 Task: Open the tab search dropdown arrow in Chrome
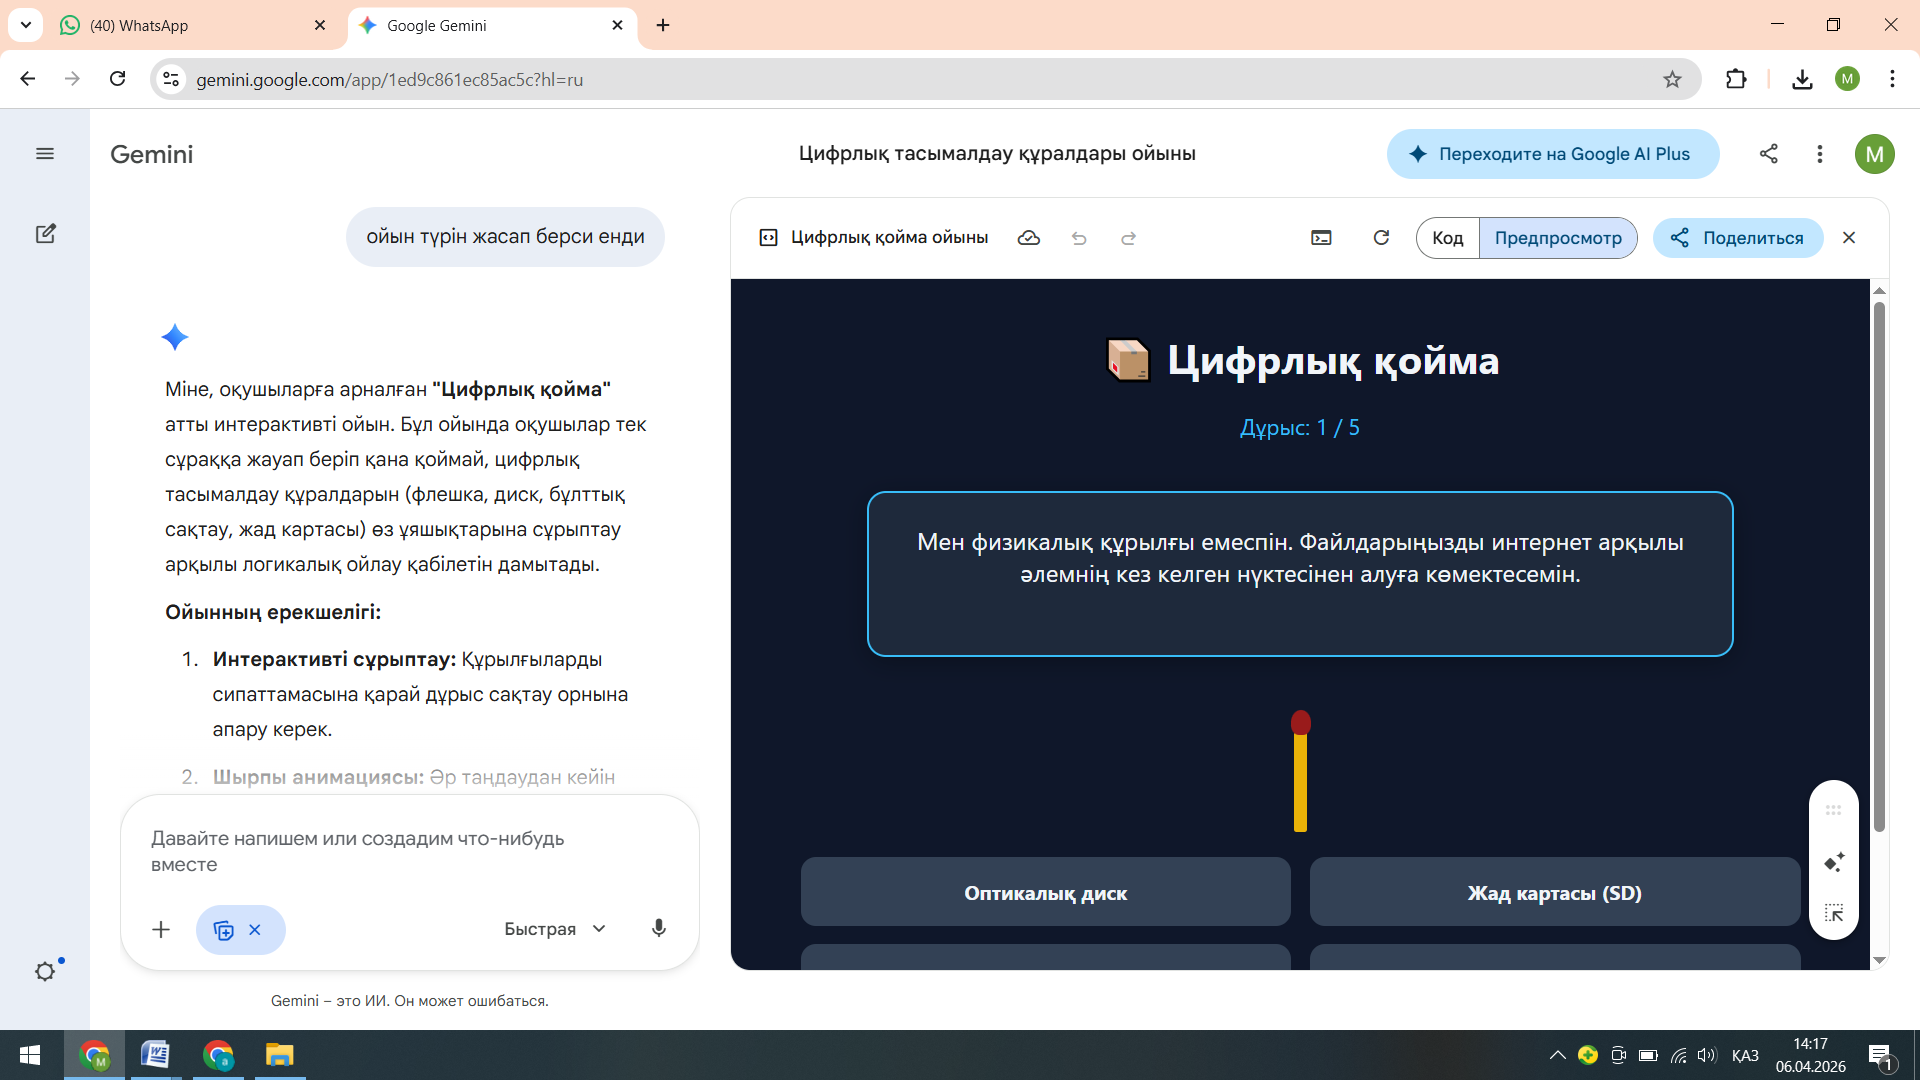click(x=26, y=25)
